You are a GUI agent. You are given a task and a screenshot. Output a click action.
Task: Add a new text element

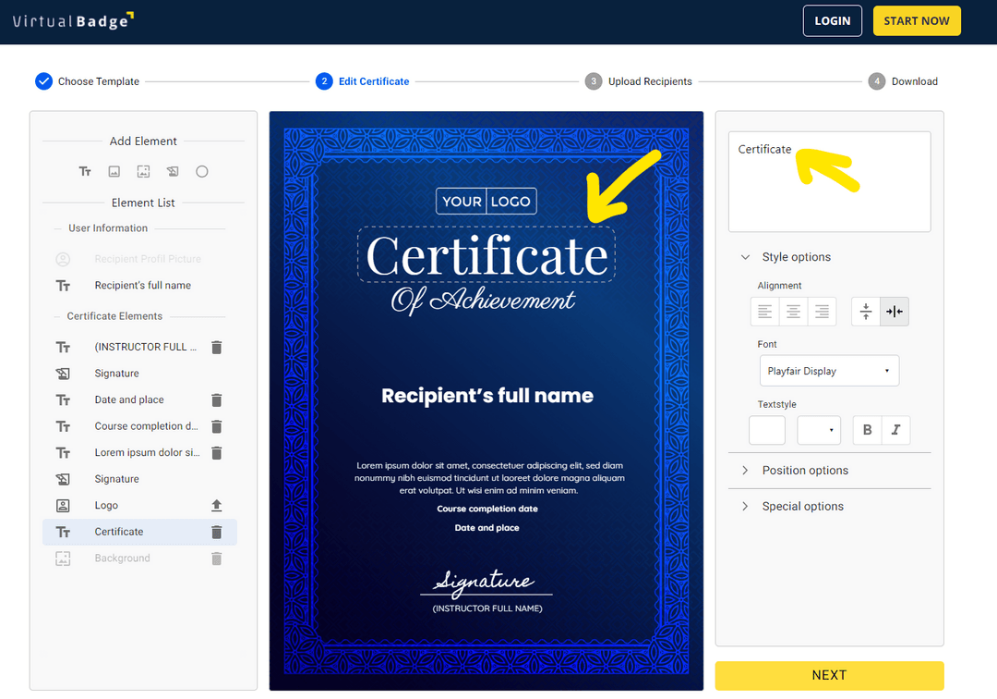point(85,171)
